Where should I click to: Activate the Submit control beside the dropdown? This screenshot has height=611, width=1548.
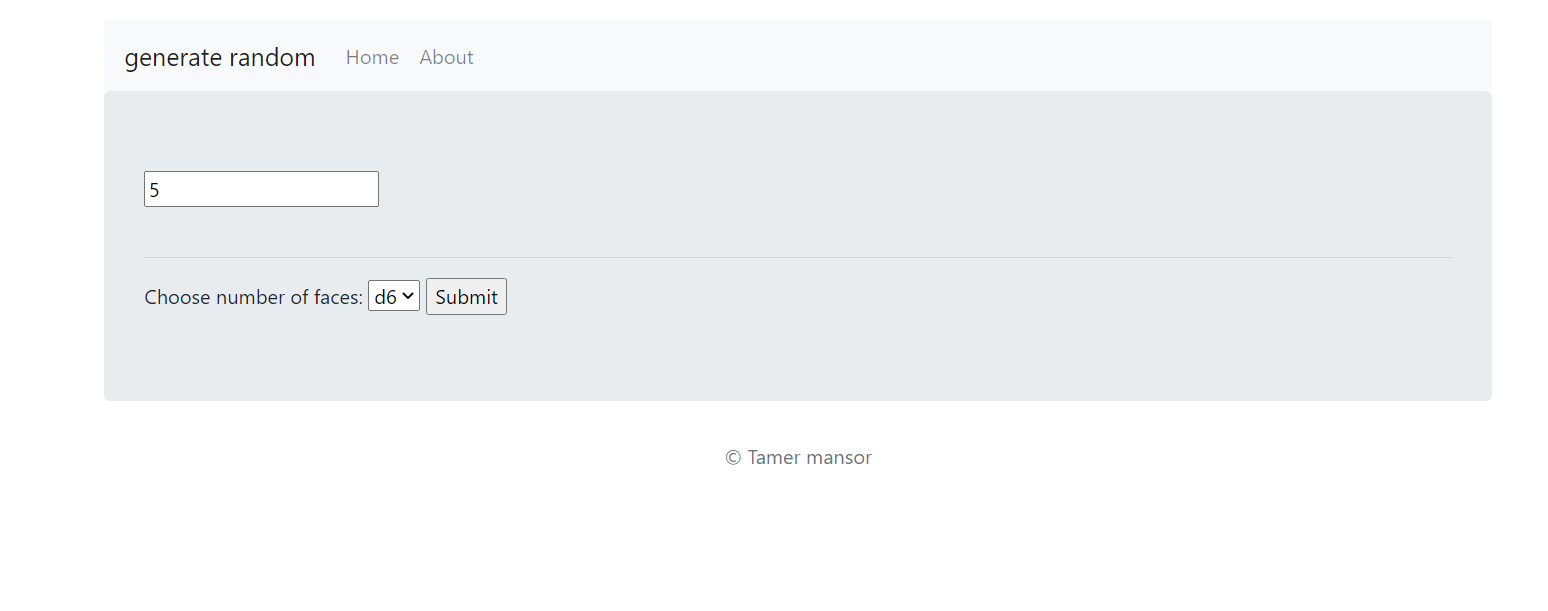[466, 296]
